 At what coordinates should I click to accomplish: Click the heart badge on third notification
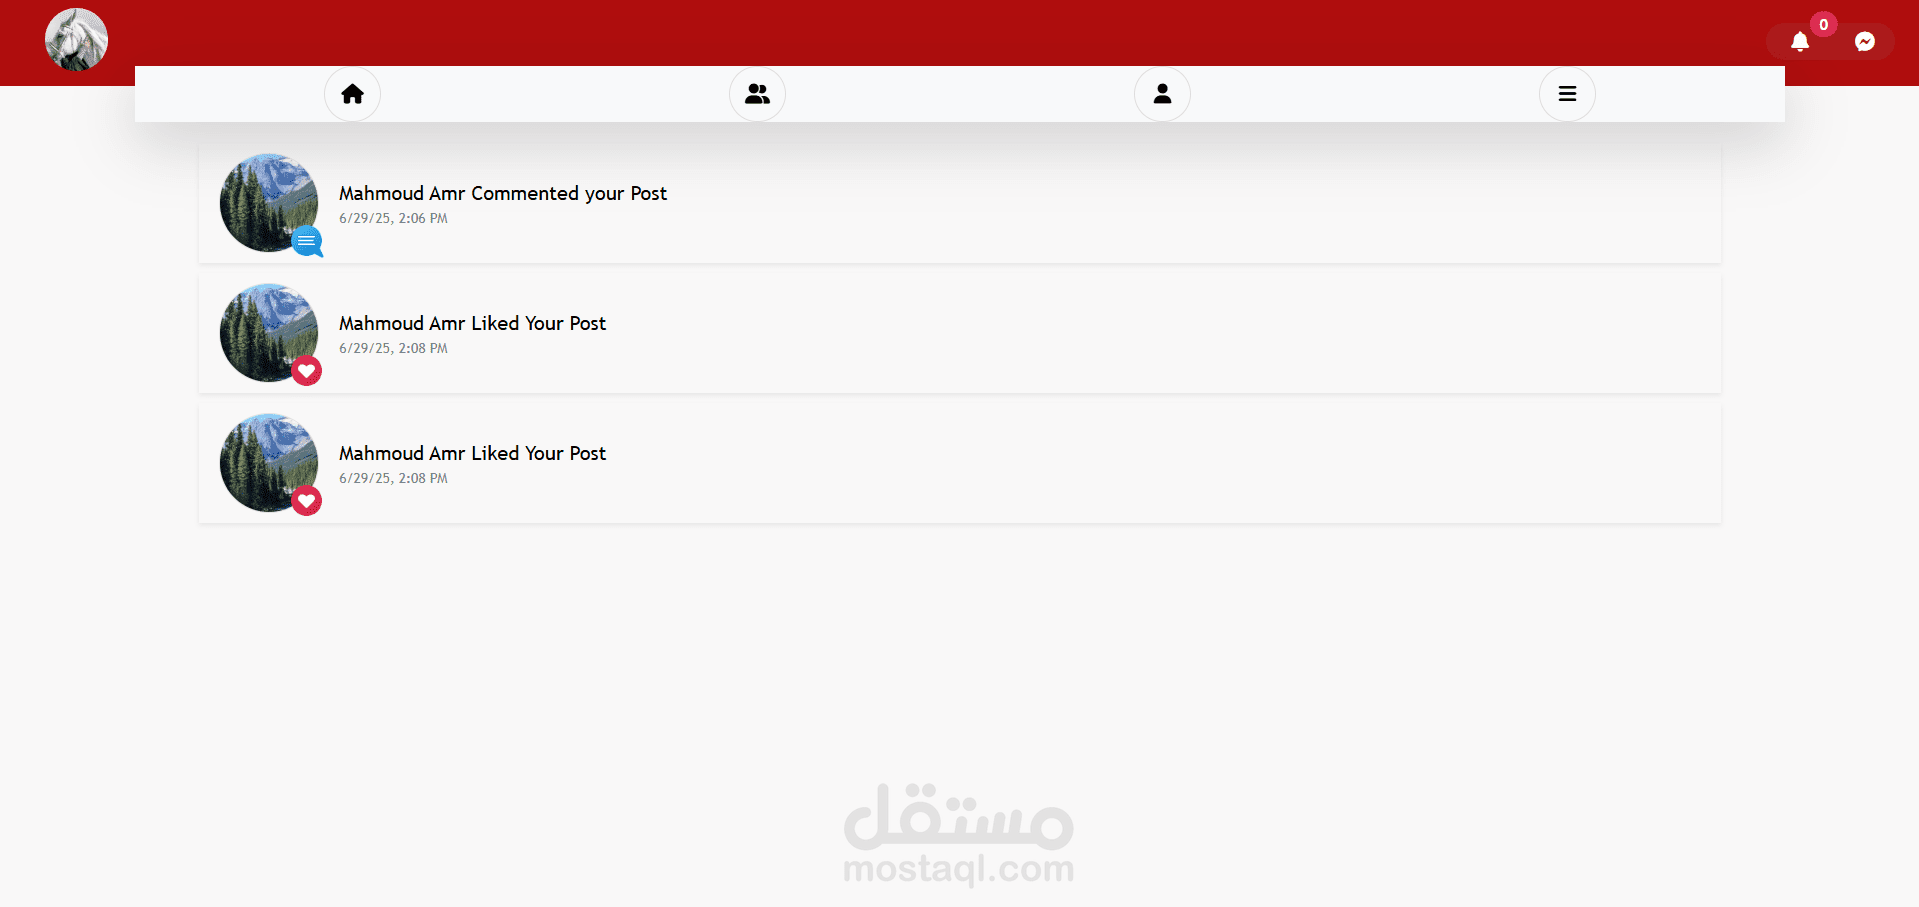coord(307,501)
